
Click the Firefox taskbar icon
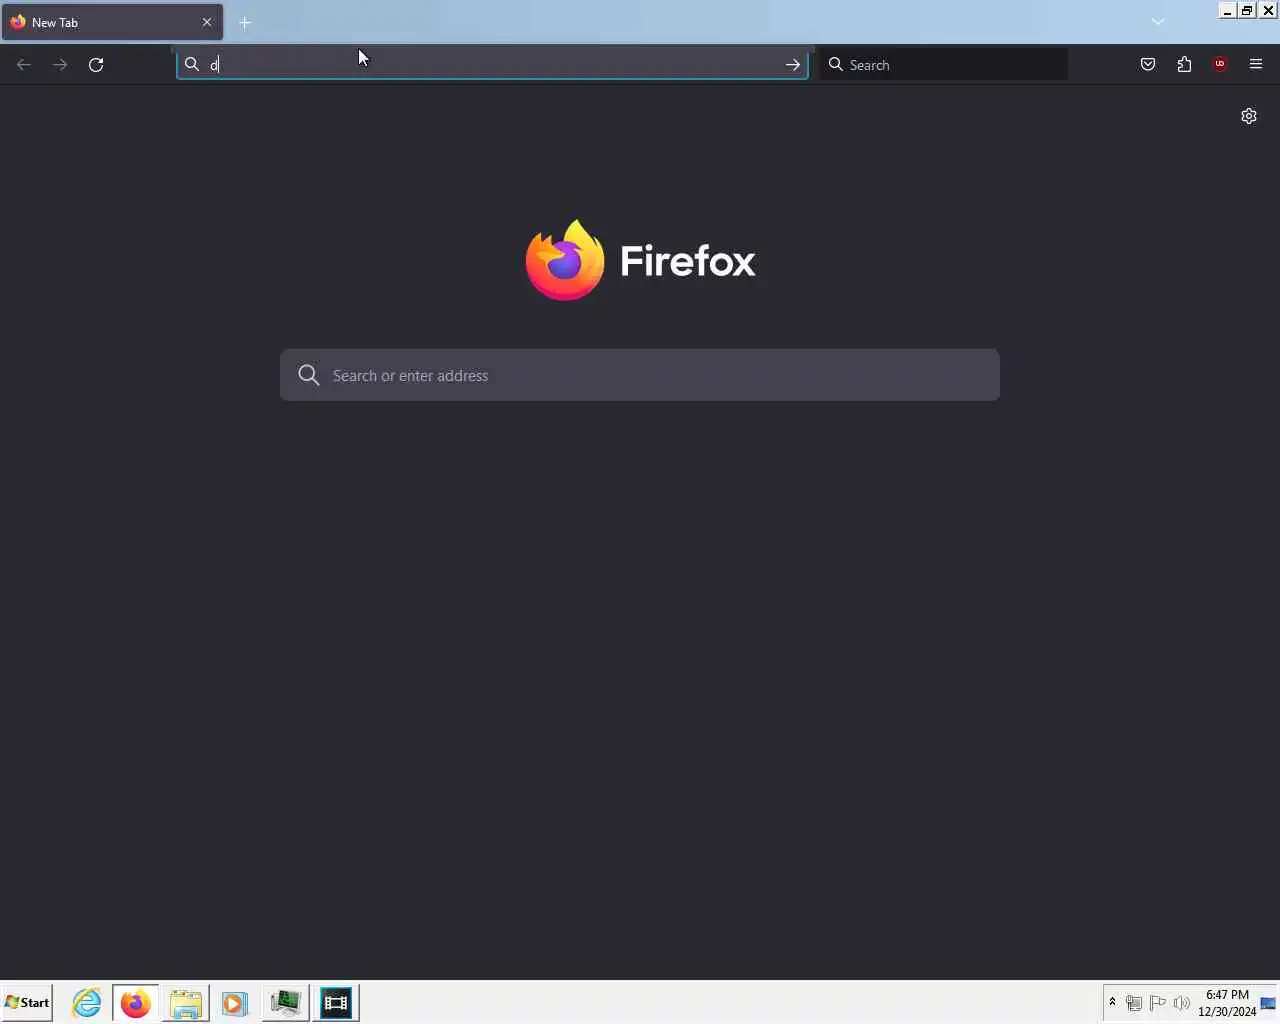(135, 1003)
